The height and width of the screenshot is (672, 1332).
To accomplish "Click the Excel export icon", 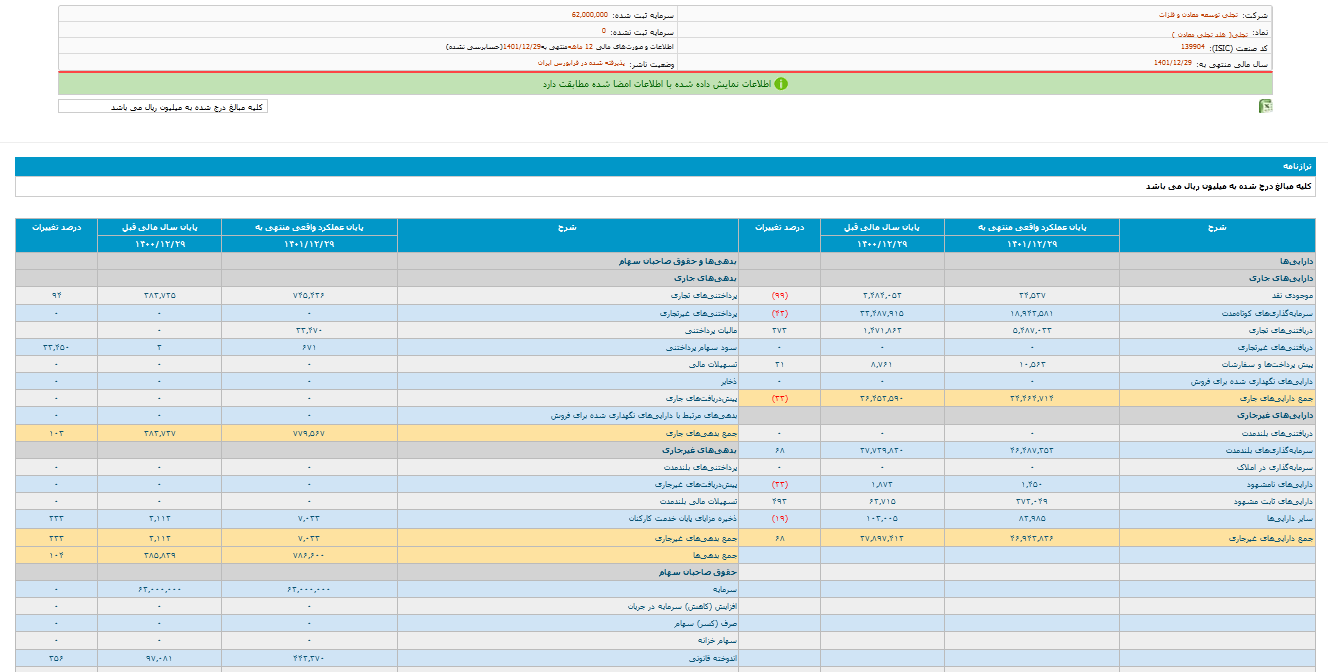I will (1265, 107).
